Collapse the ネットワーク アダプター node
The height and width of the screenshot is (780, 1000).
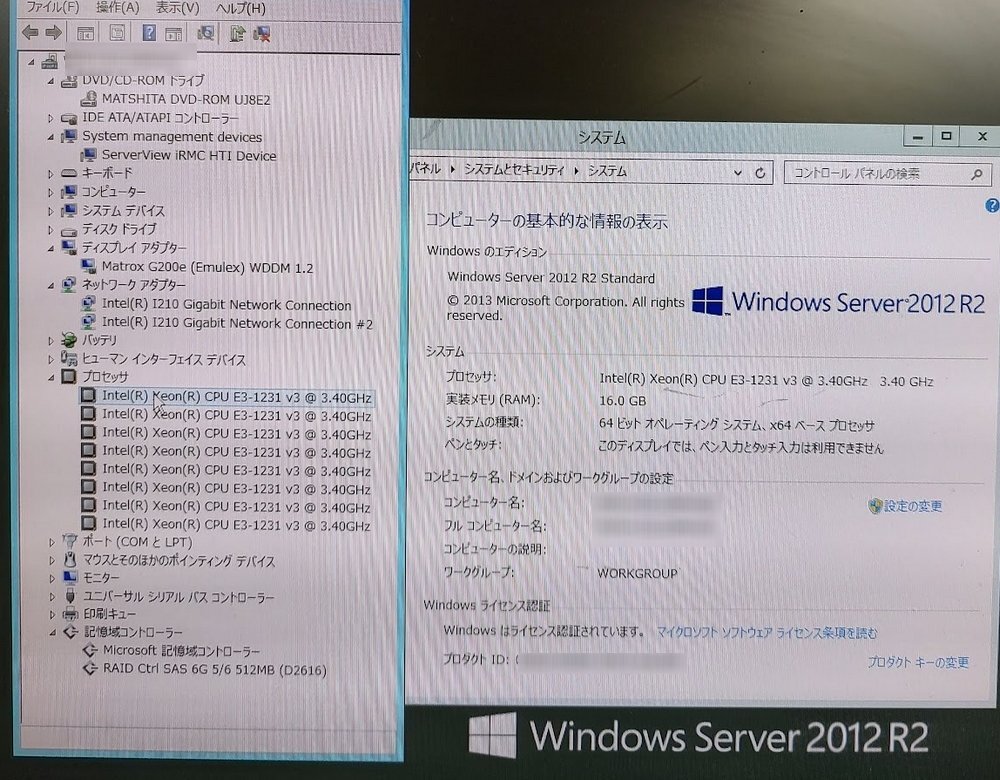(51, 286)
